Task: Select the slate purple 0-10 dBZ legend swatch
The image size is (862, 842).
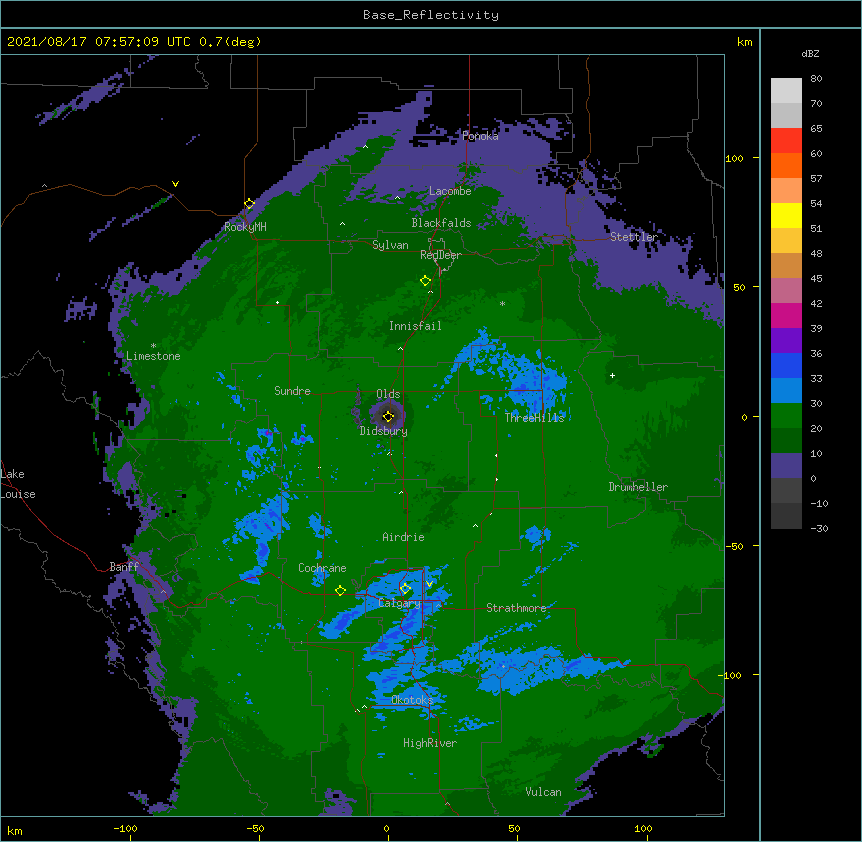Action: [x=786, y=466]
